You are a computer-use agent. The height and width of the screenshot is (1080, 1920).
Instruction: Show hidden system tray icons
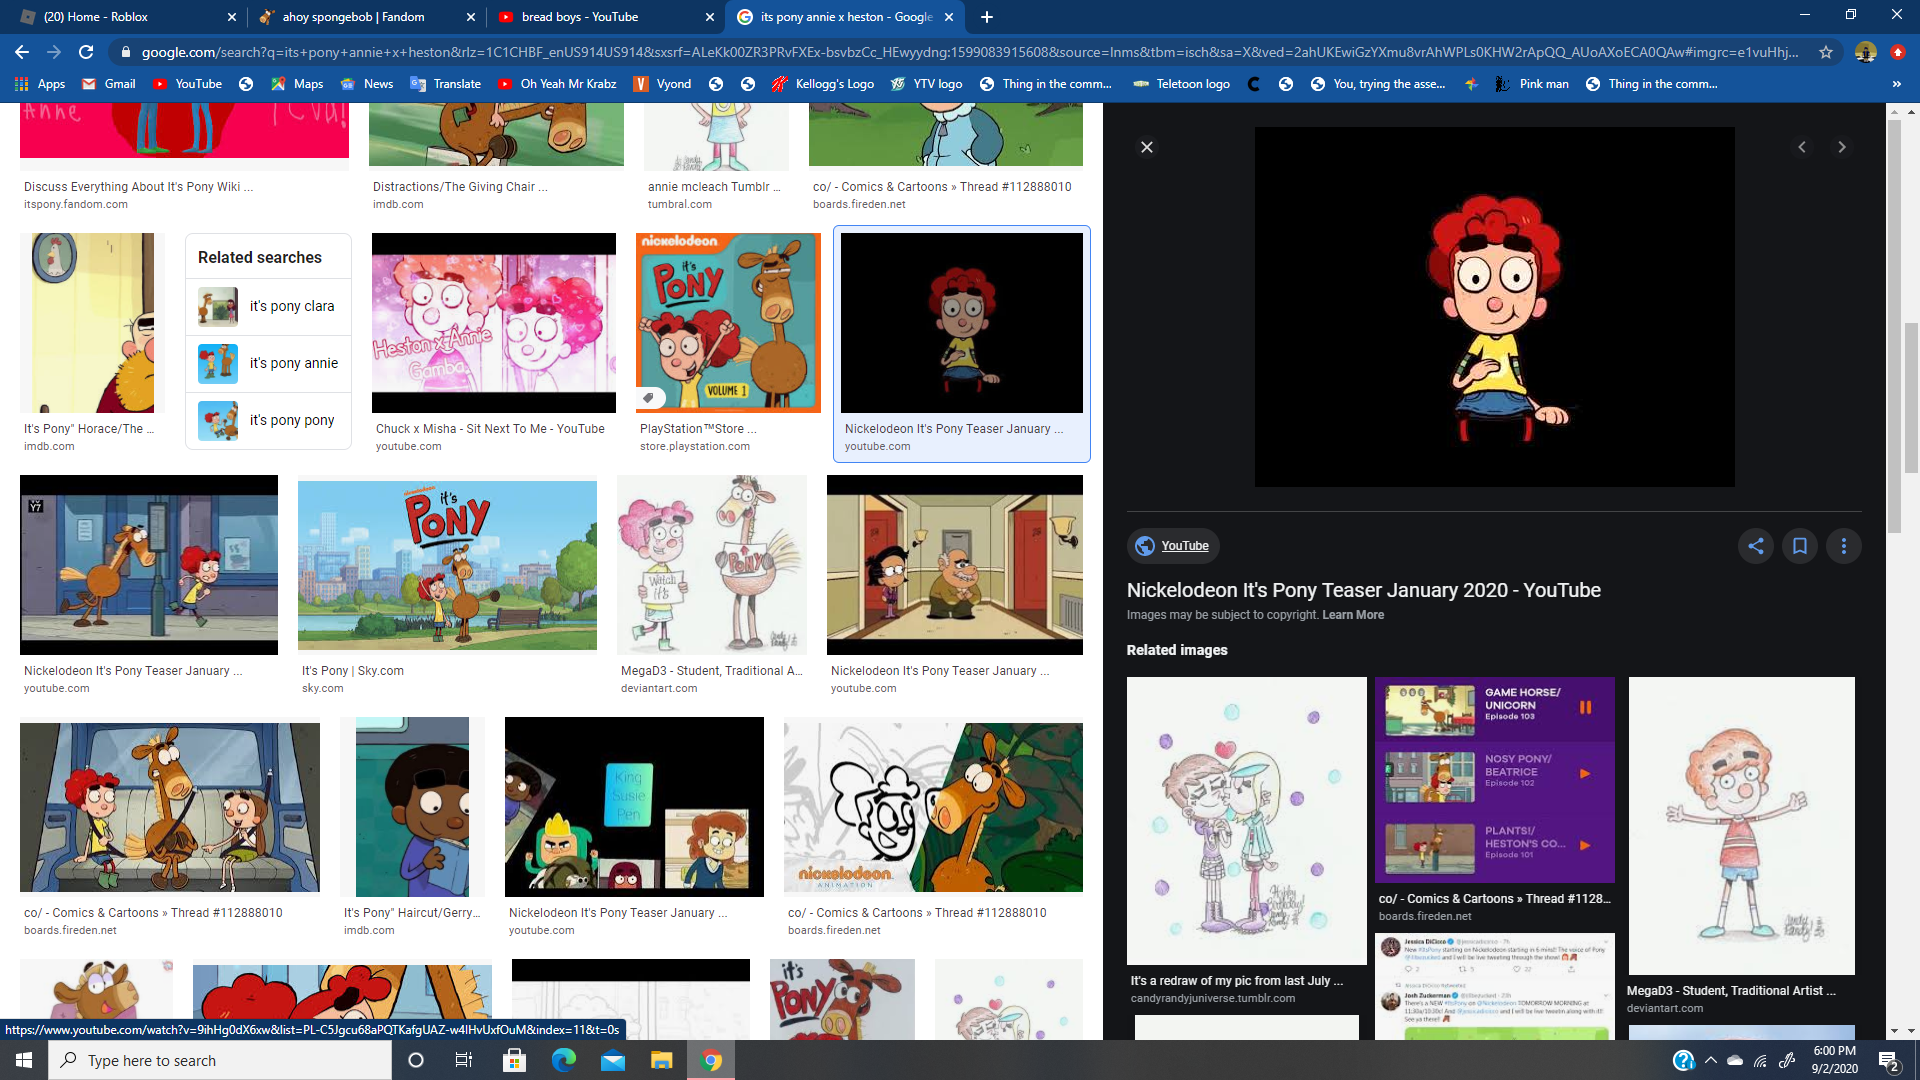pyautogui.click(x=1710, y=1060)
